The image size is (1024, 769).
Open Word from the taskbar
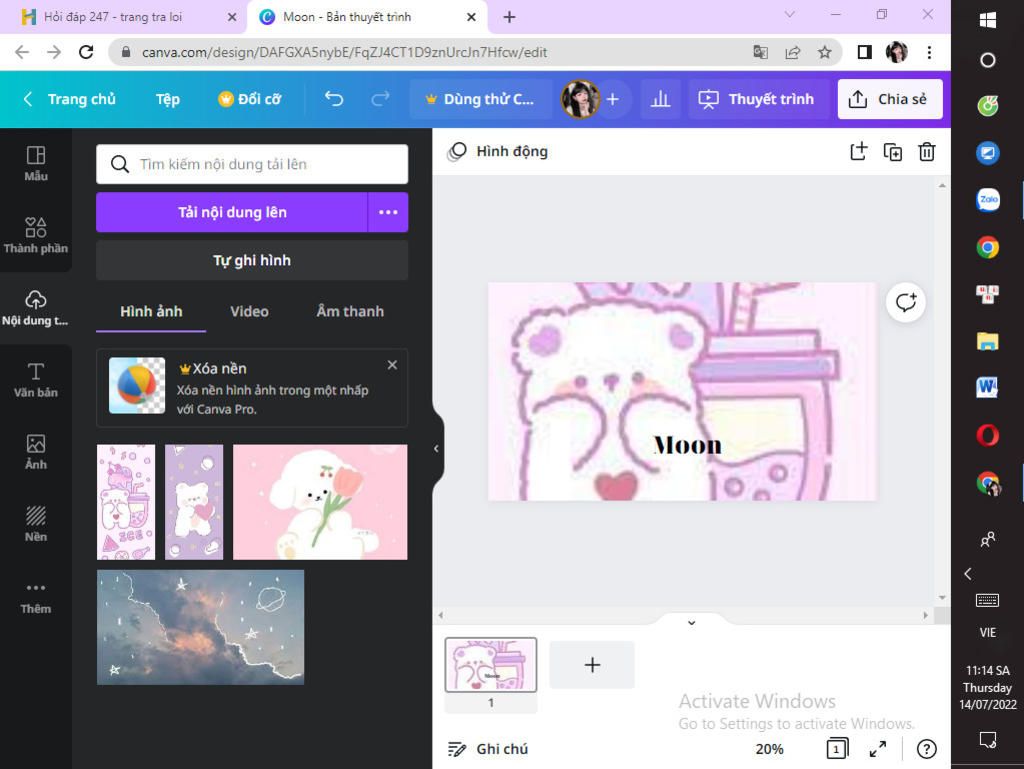click(x=987, y=388)
